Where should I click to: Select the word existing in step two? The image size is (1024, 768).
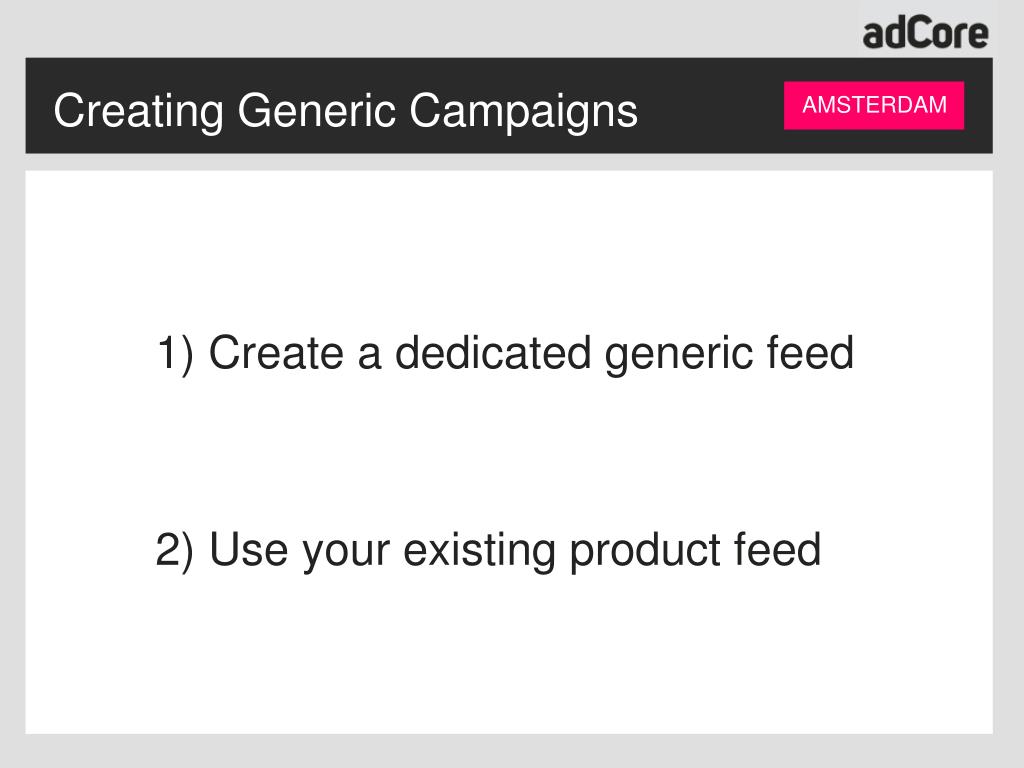pos(479,551)
